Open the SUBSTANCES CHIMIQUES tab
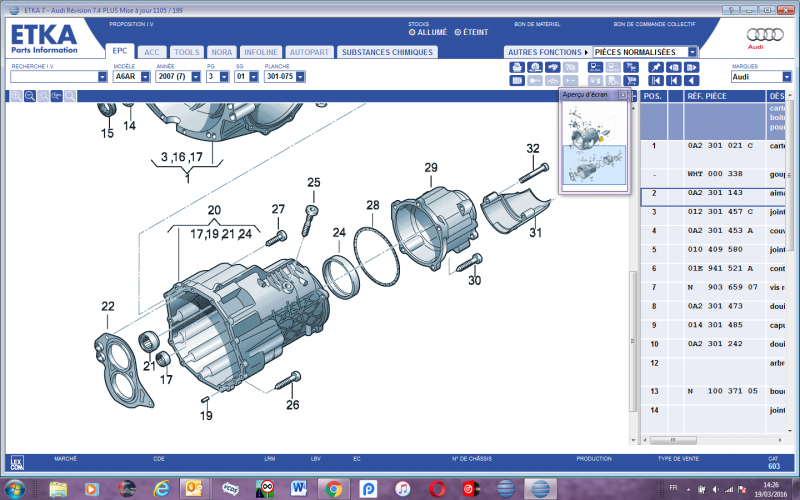This screenshot has height=500, width=800. click(x=385, y=51)
